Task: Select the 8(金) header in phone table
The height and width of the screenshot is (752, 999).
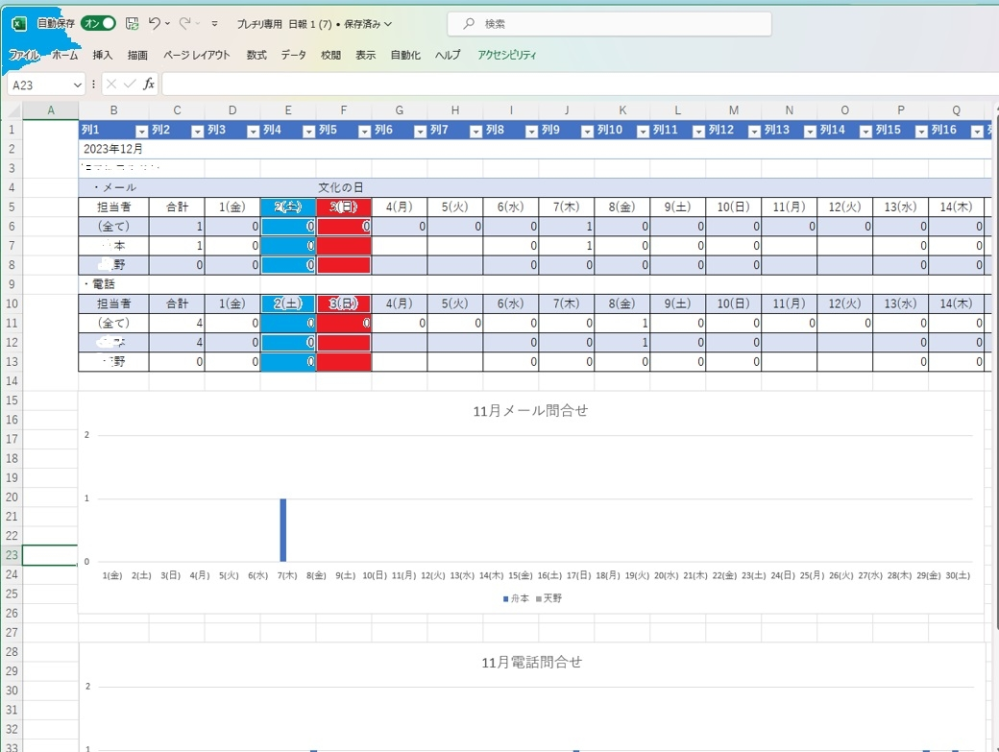Action: click(622, 303)
